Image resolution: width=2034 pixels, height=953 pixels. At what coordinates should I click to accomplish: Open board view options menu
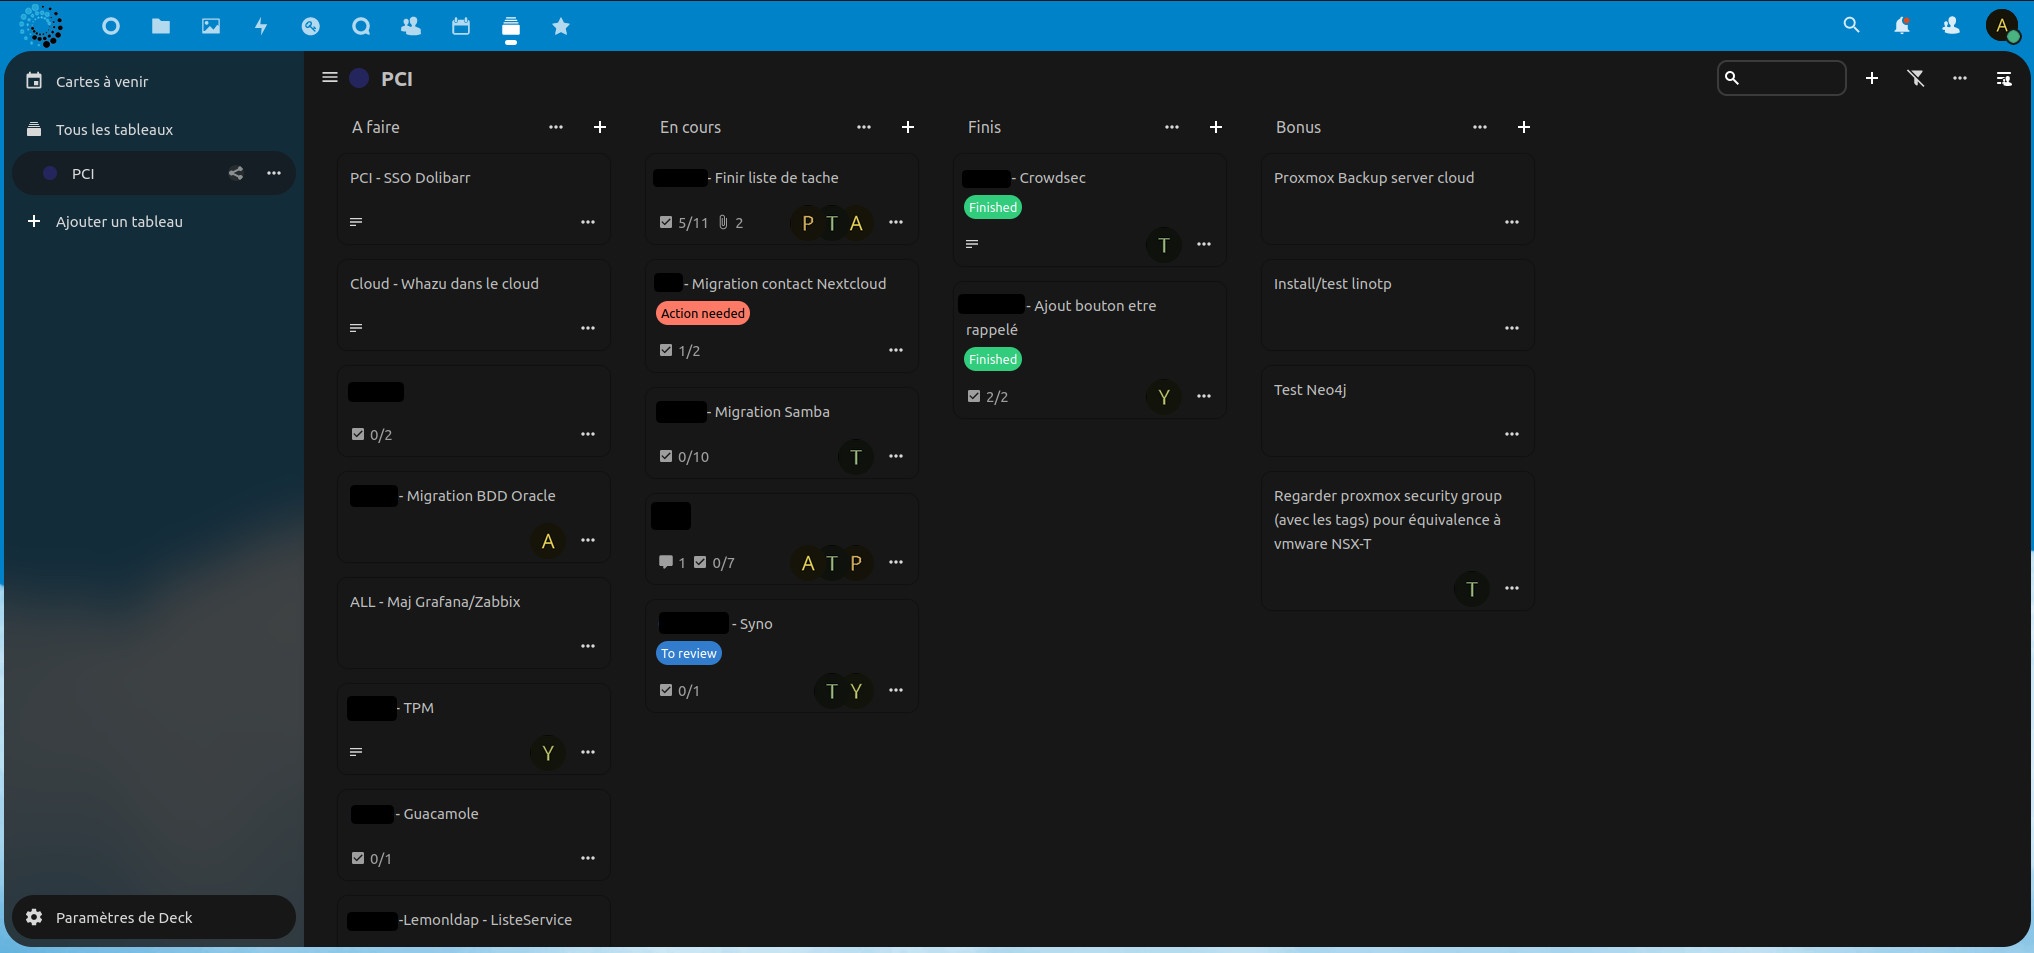[x=1960, y=78]
